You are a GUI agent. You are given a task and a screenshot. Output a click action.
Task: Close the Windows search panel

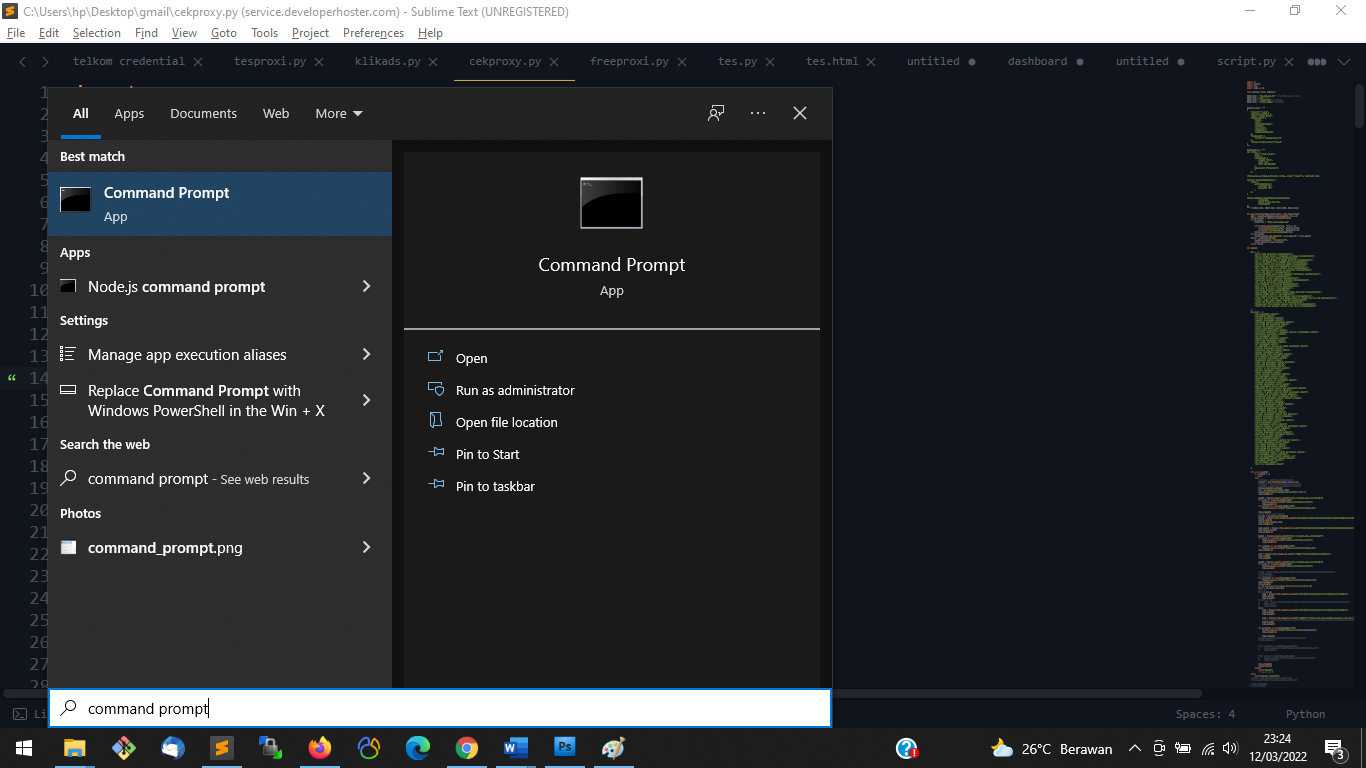pos(800,113)
